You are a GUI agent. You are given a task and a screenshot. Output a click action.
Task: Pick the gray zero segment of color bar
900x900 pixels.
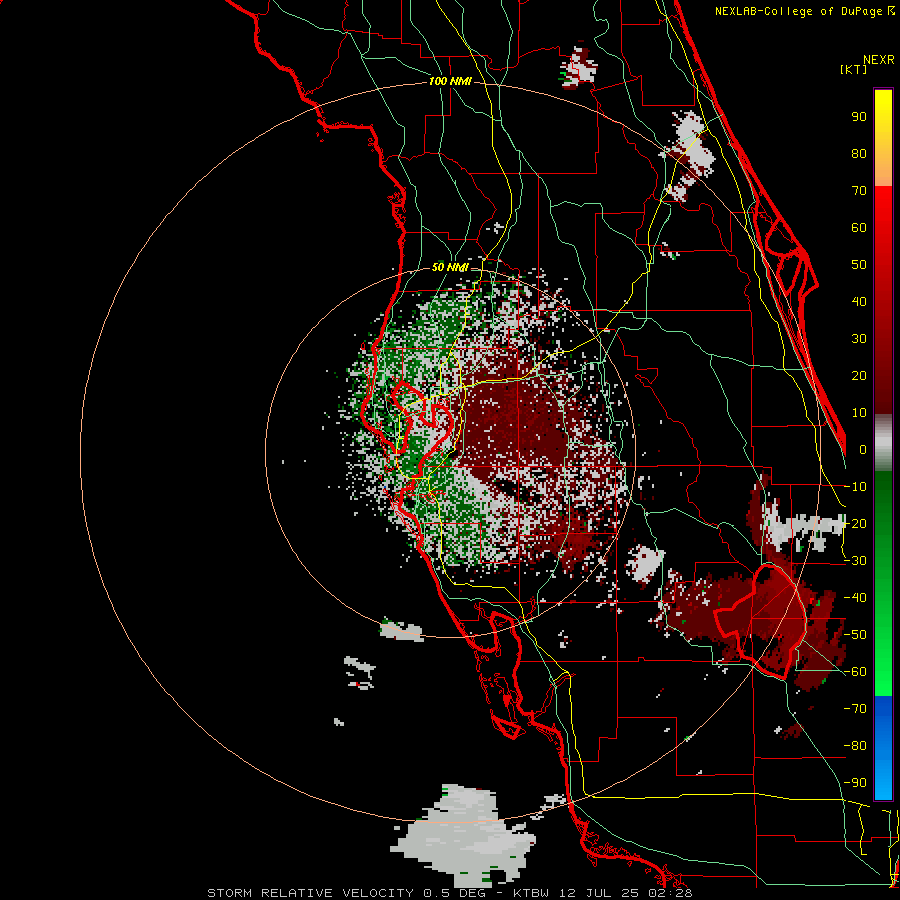(883, 443)
